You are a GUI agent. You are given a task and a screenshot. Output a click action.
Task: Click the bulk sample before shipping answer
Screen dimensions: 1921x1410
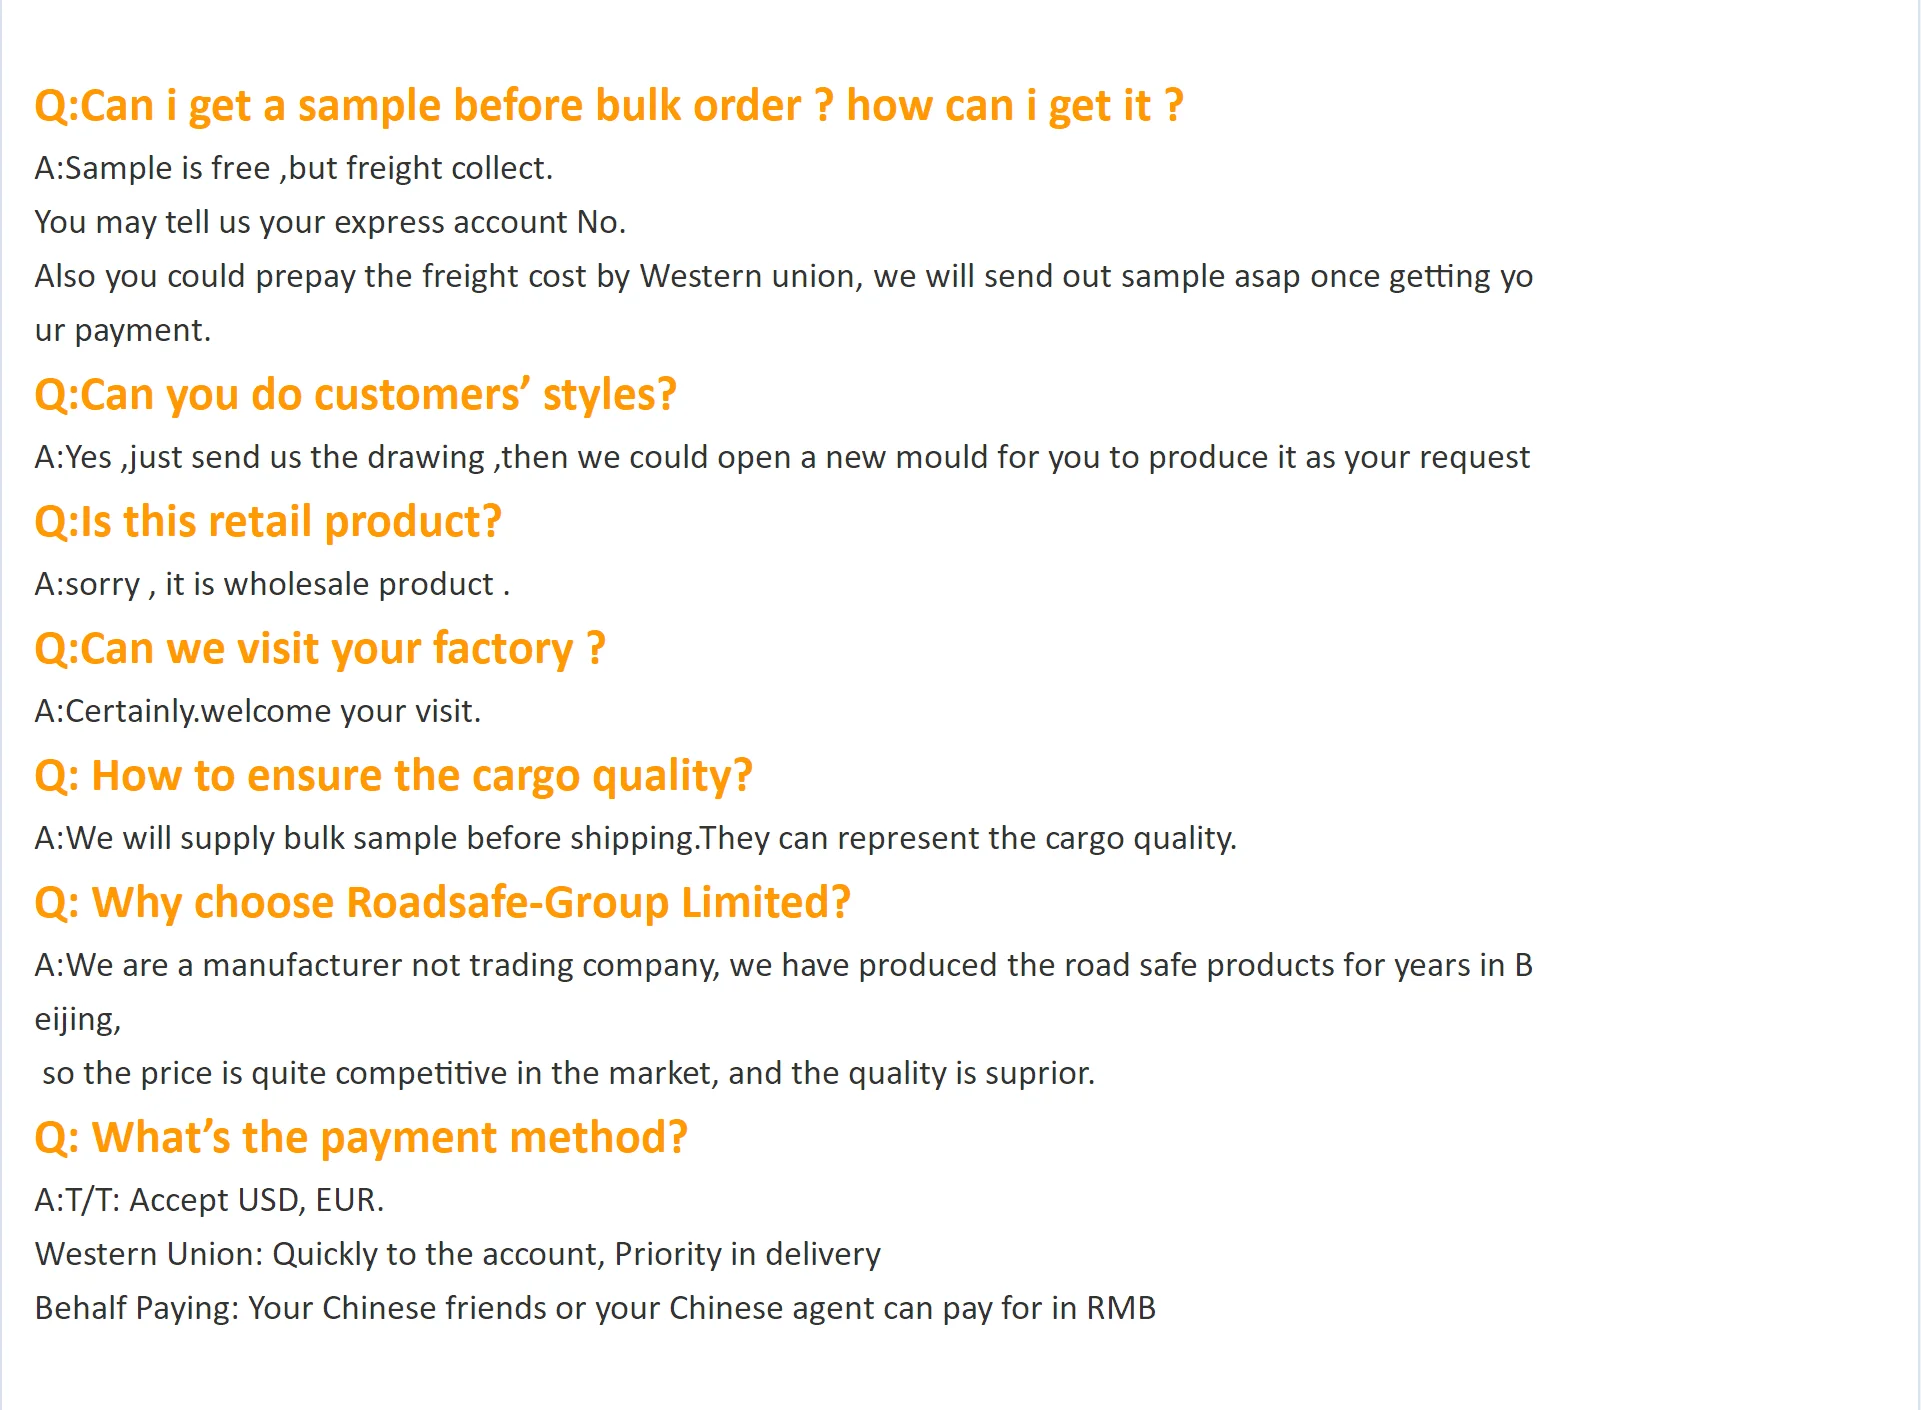635,838
